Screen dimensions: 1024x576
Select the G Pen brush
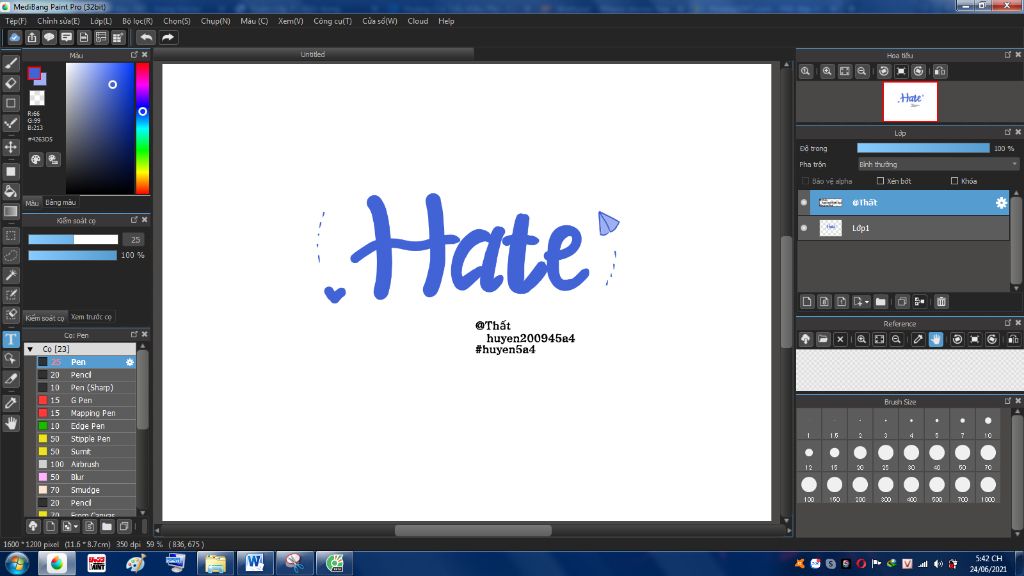86,400
